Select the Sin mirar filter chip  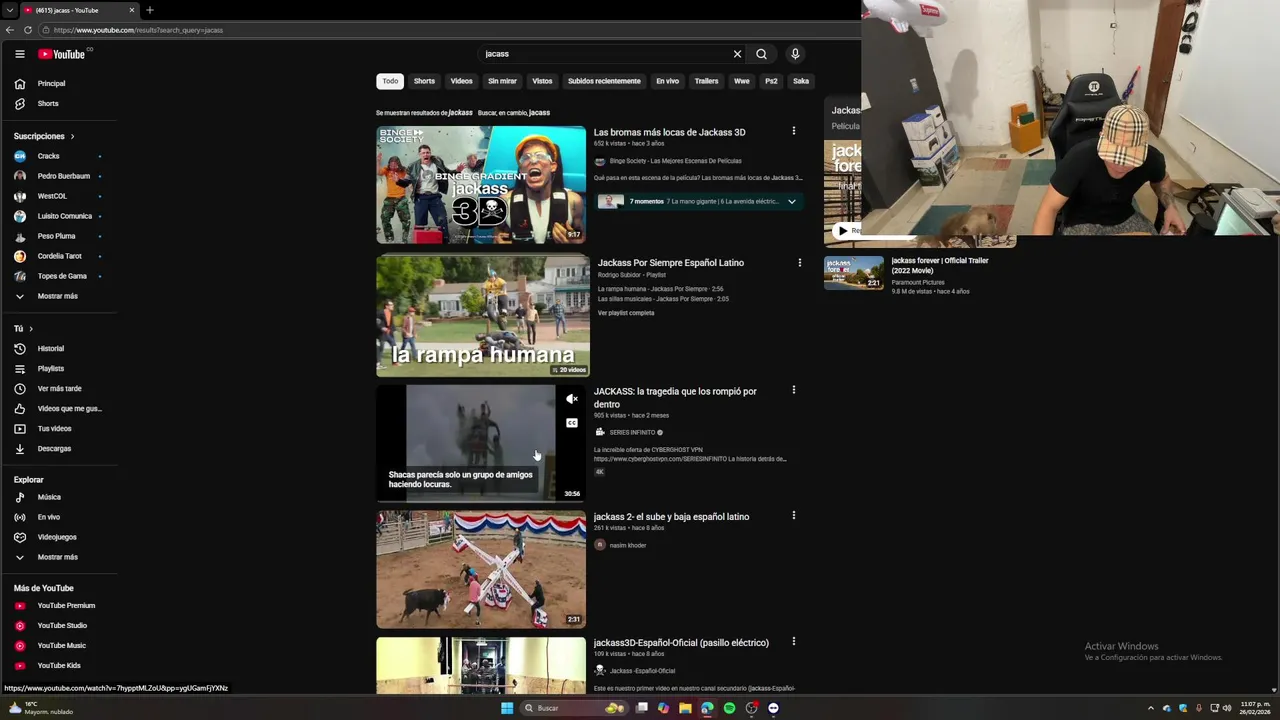[x=503, y=81]
